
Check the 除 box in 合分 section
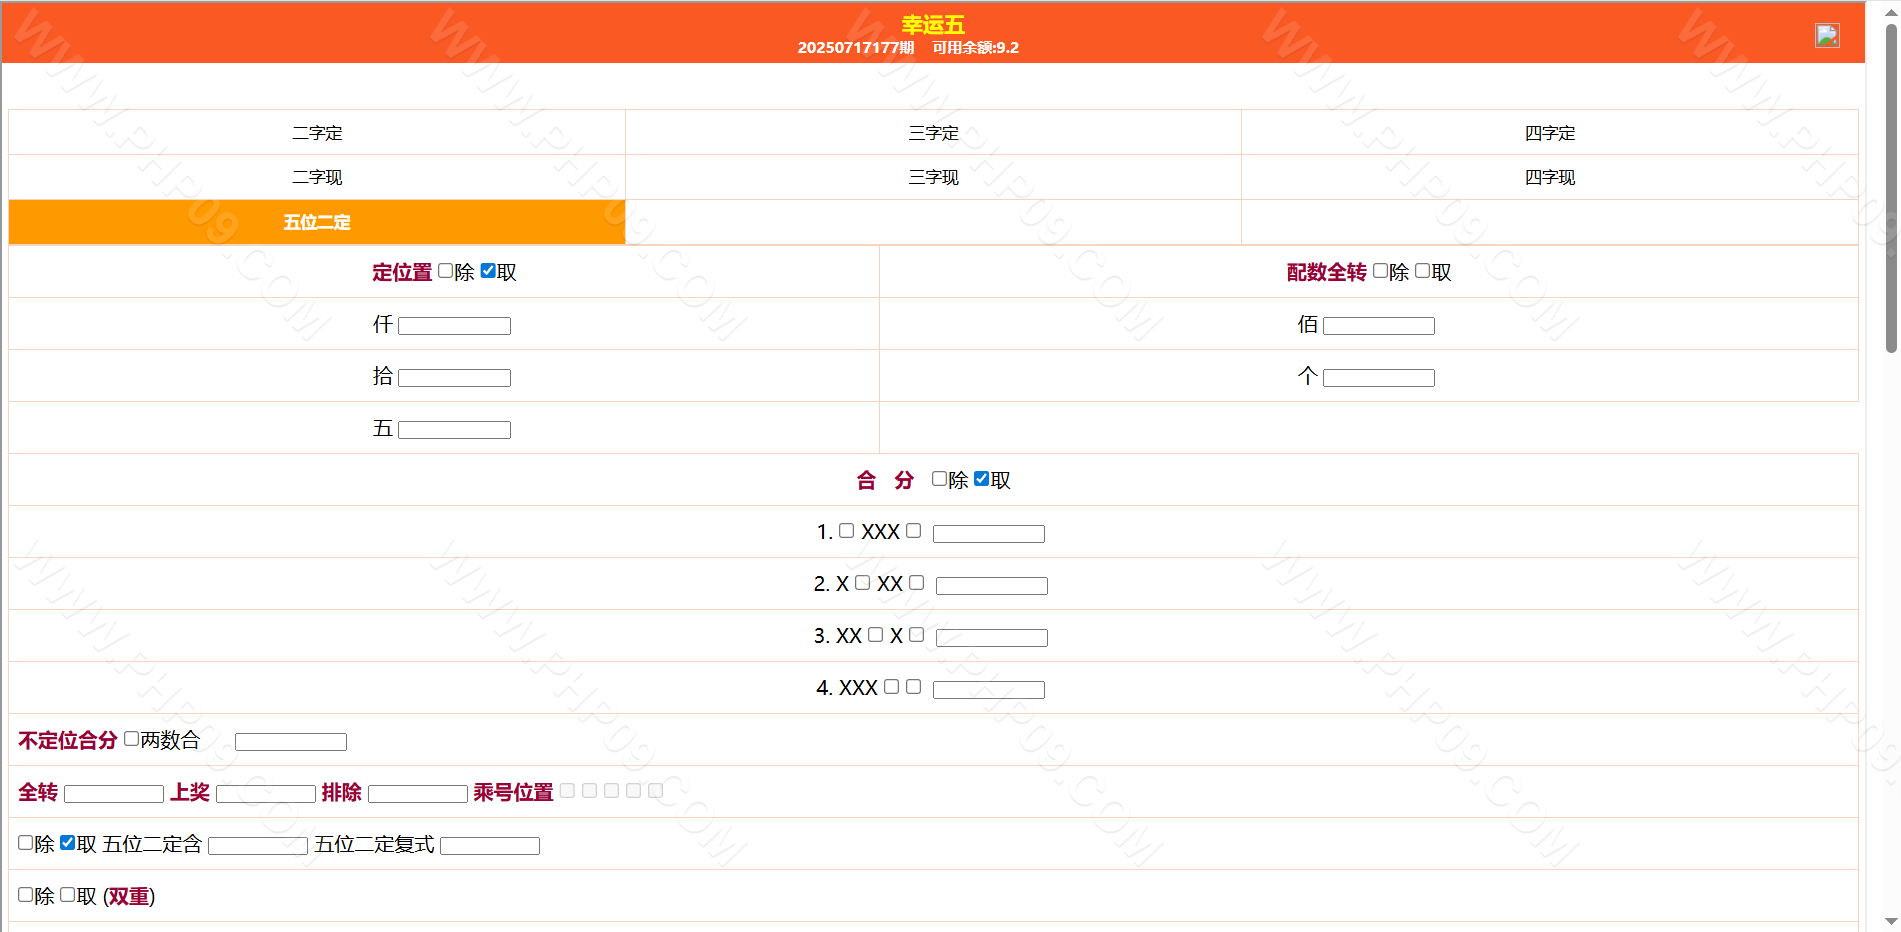pos(939,479)
